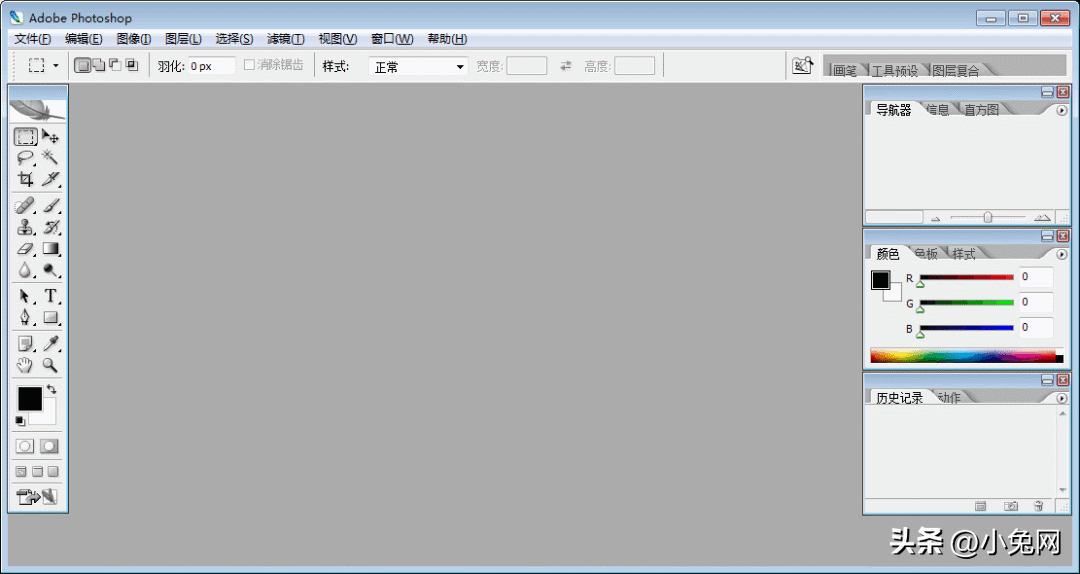This screenshot has height=574, width=1080.
Task: Select the Healing Brush tool
Action: point(25,205)
